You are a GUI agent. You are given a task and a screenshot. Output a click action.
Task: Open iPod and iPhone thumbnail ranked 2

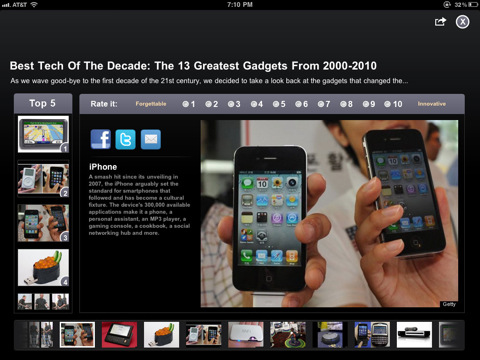point(43,179)
